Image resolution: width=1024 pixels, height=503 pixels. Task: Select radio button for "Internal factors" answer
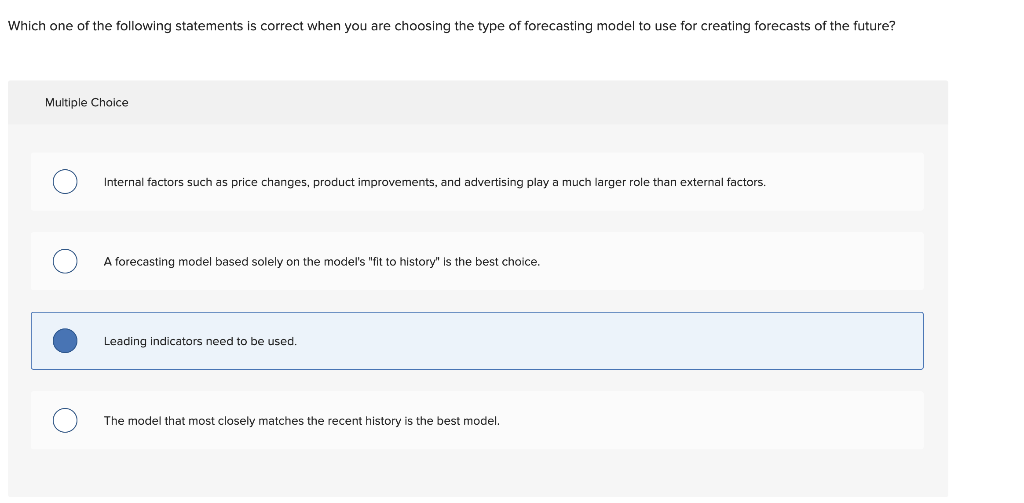[x=65, y=182]
